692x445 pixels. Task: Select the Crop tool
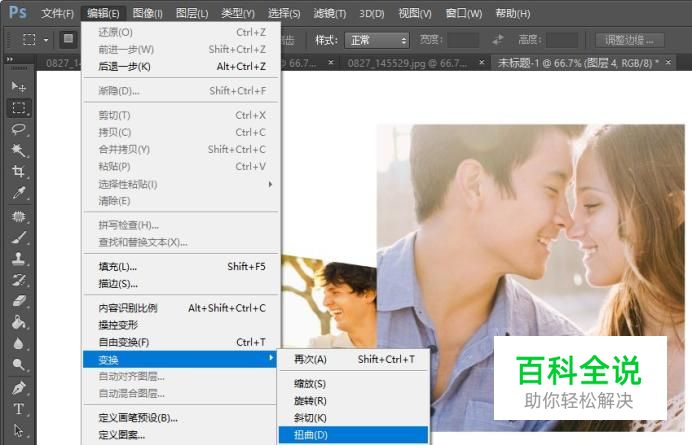(x=19, y=171)
